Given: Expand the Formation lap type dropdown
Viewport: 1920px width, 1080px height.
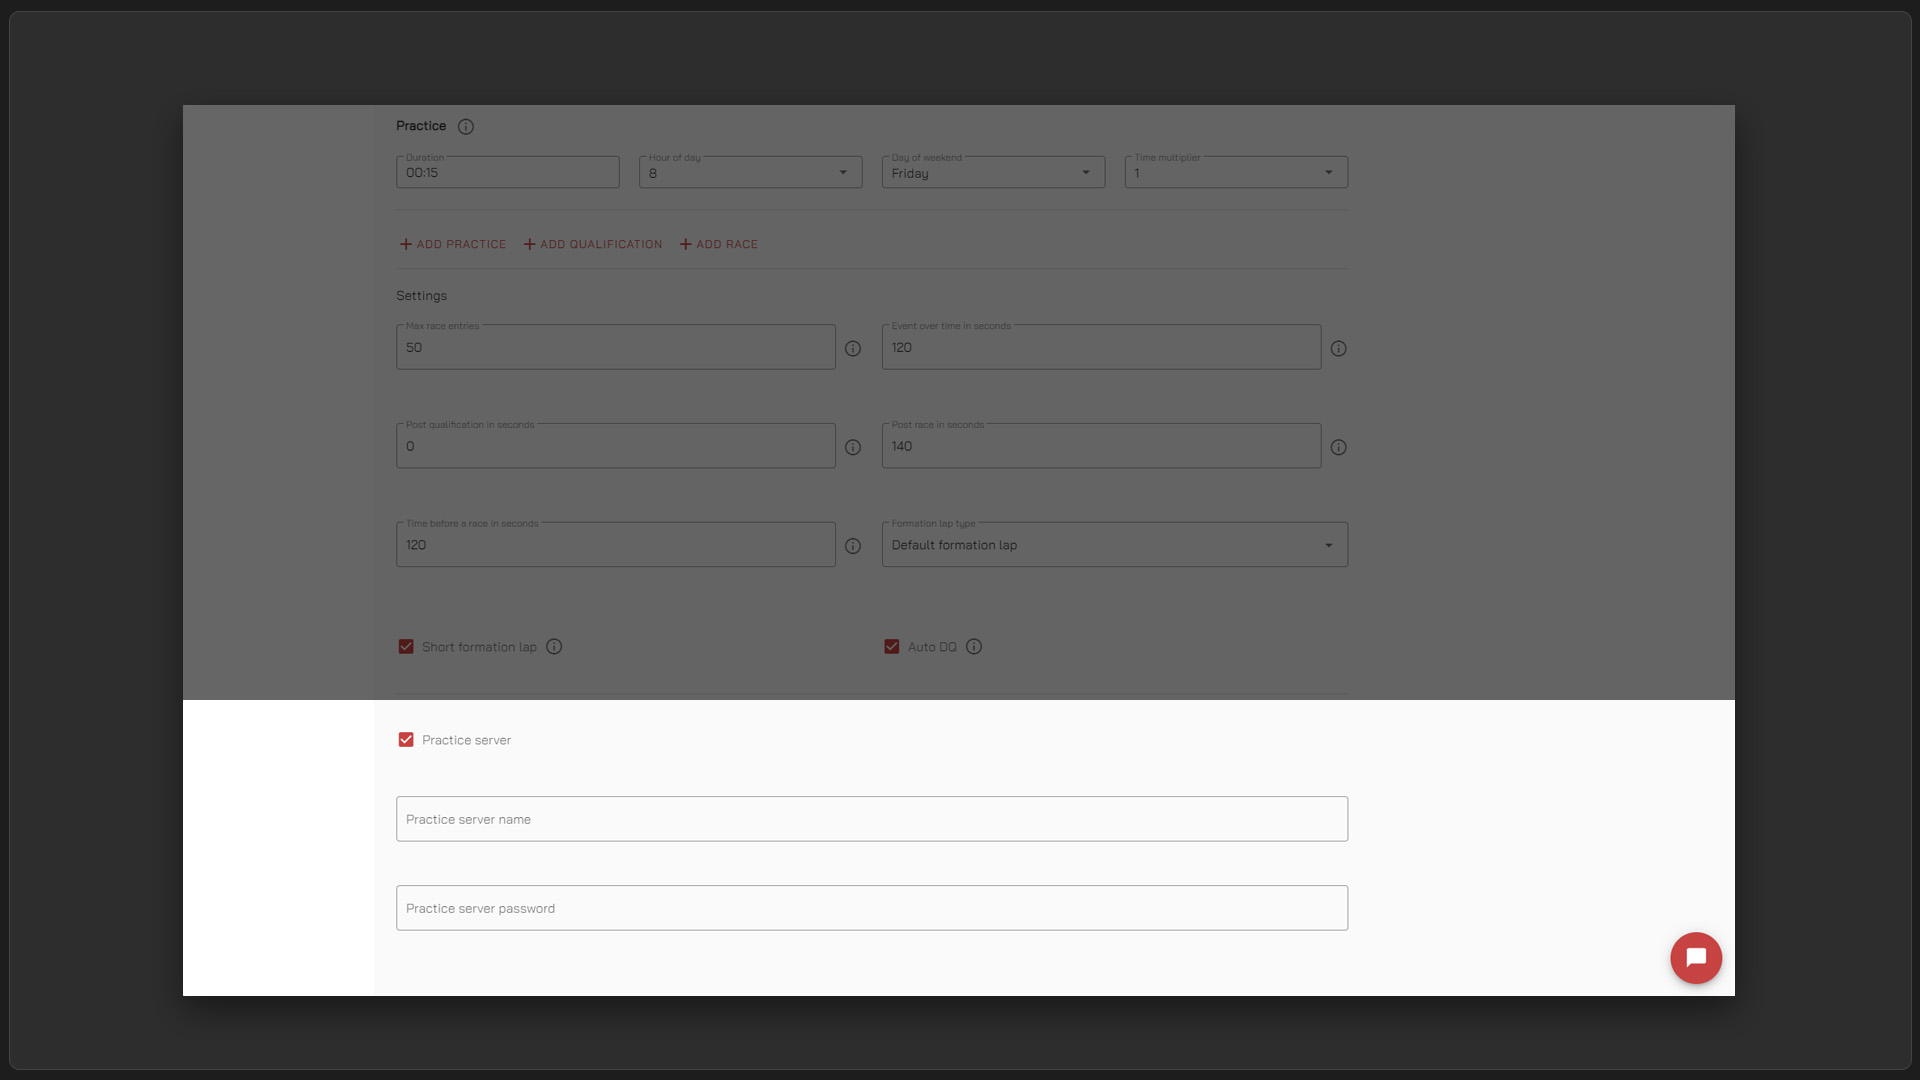Looking at the screenshot, I should click(1114, 545).
